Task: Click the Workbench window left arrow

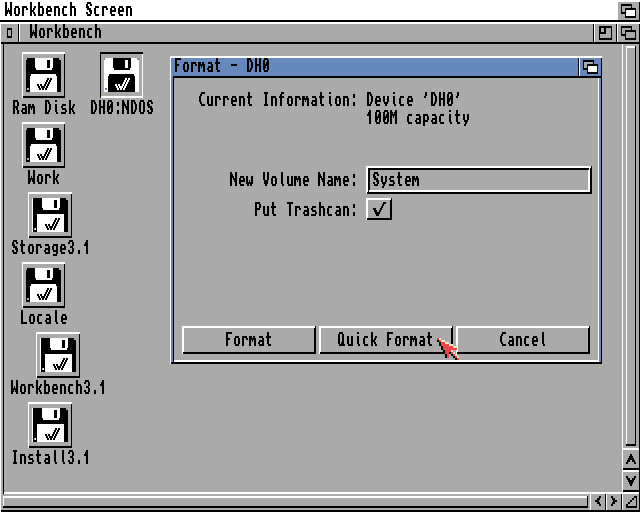Action: [x=598, y=501]
